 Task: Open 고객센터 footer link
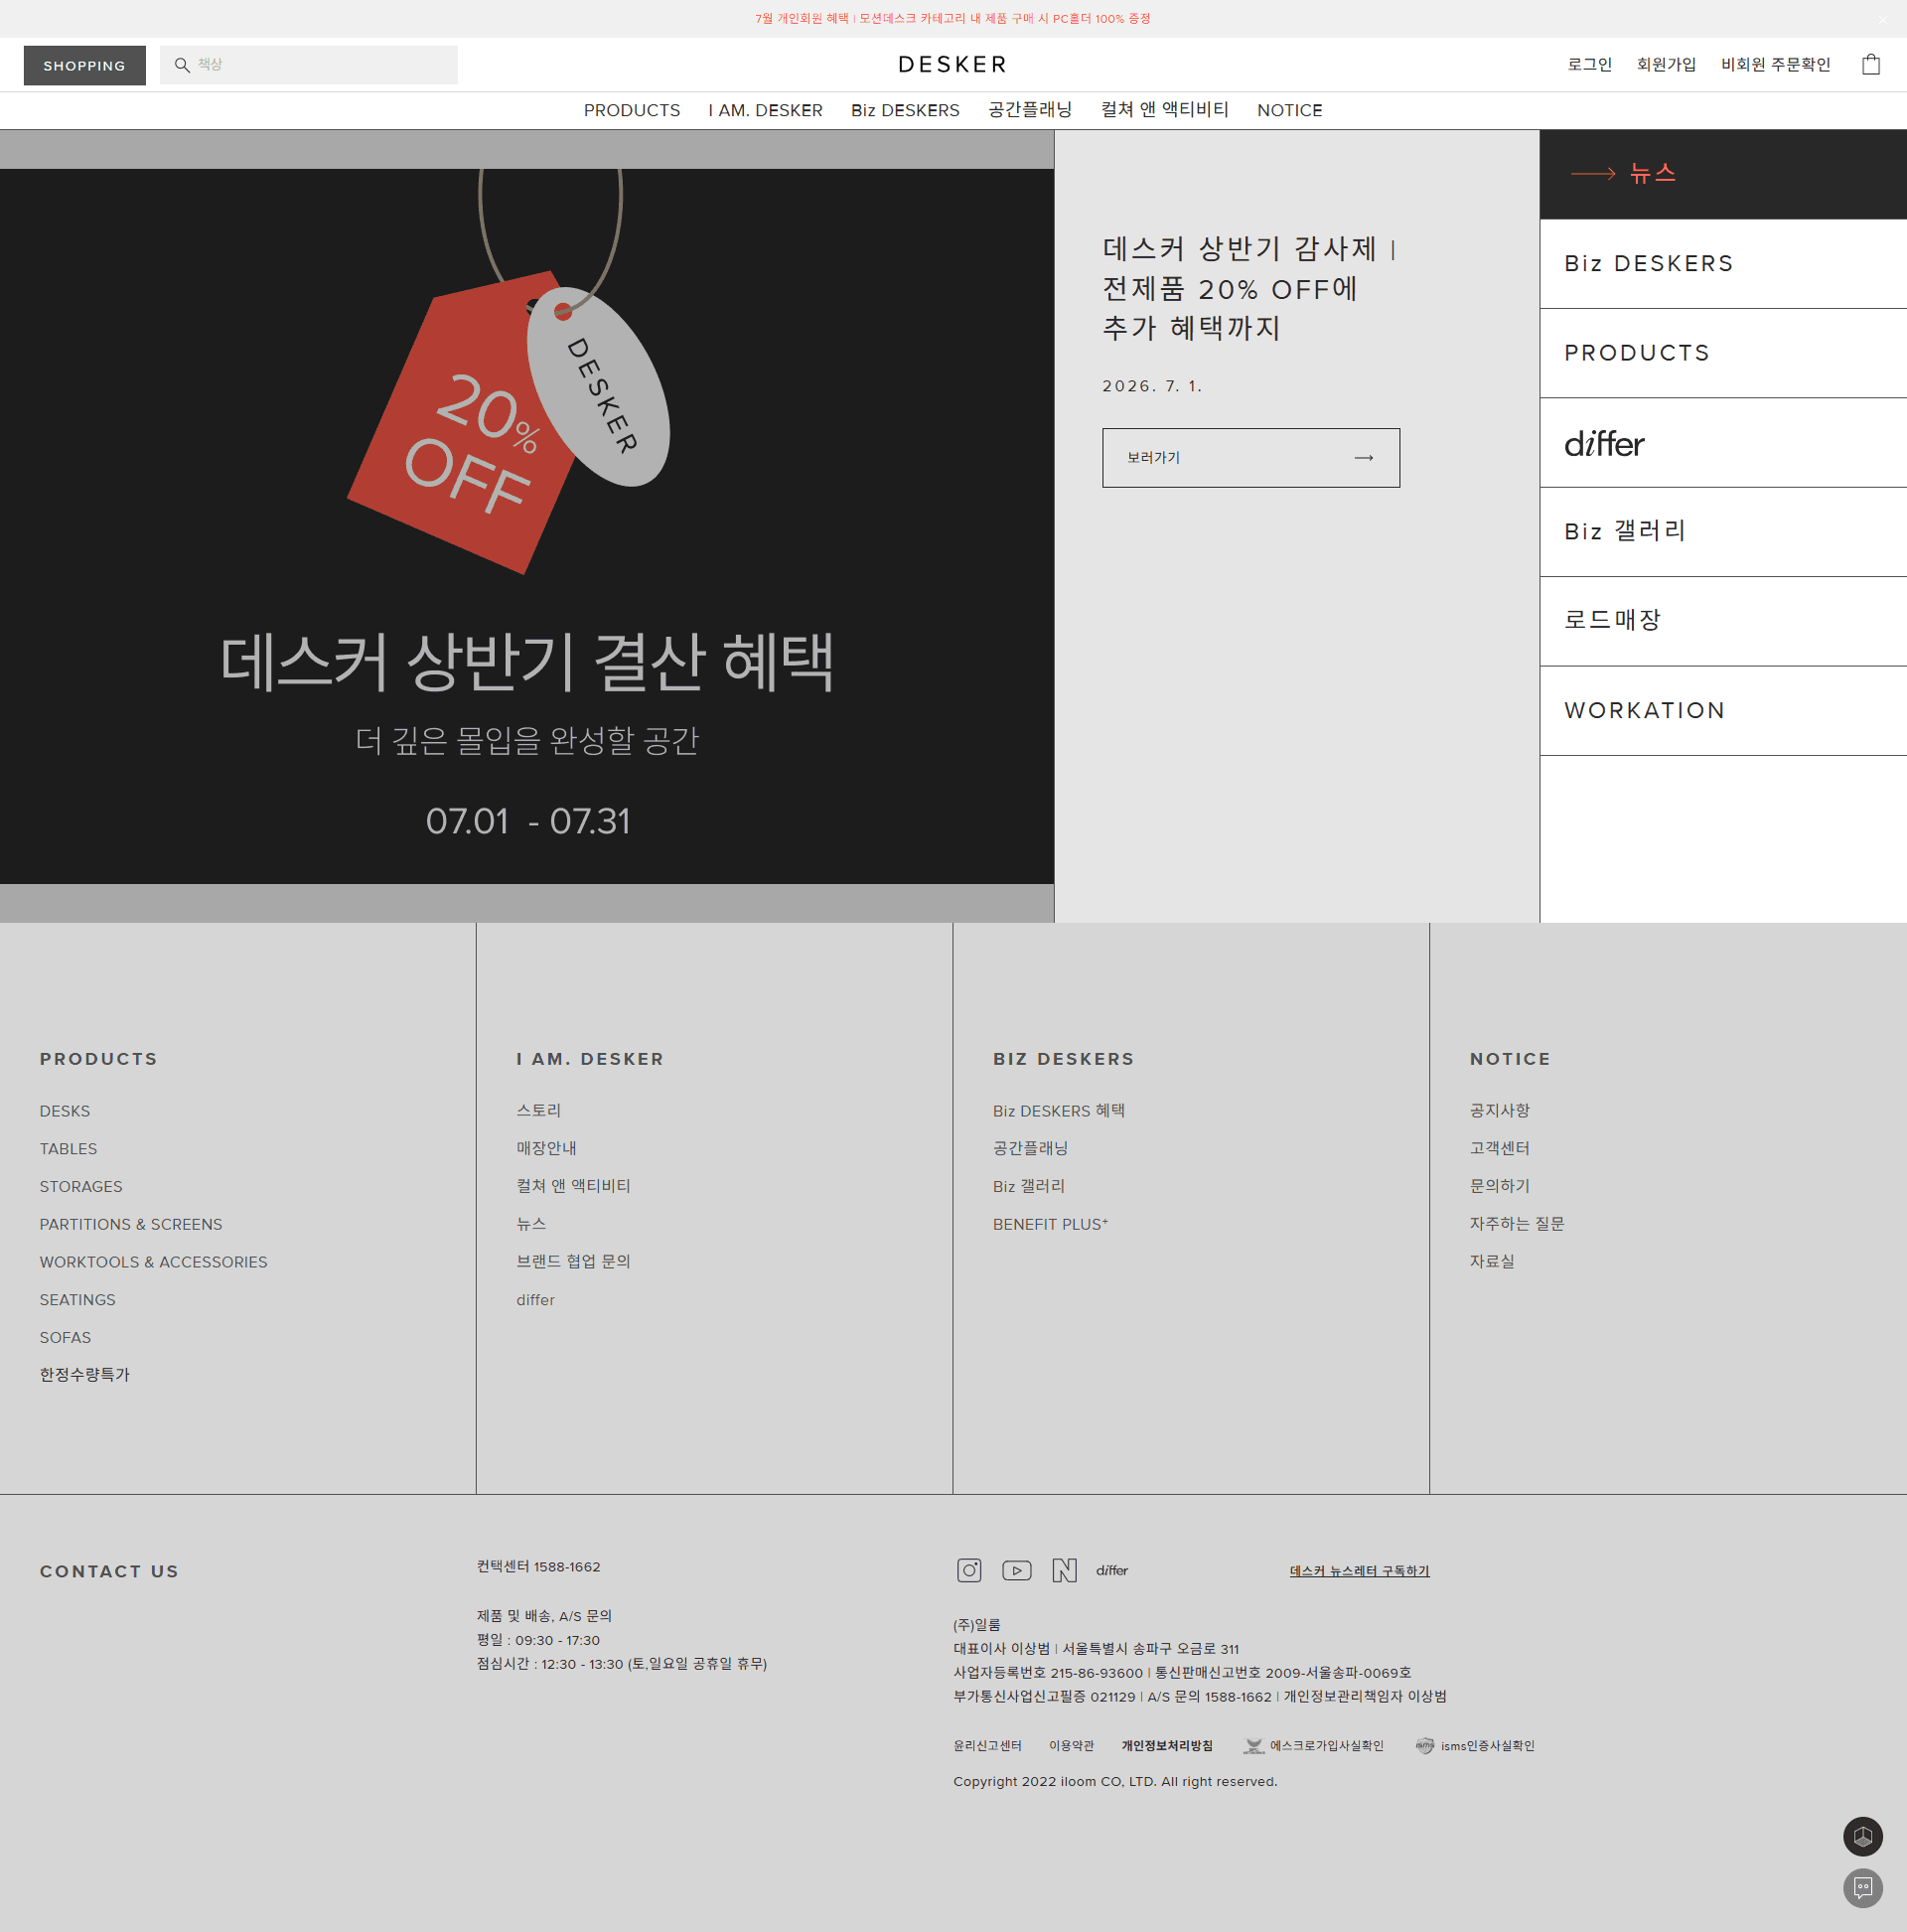tap(1499, 1149)
